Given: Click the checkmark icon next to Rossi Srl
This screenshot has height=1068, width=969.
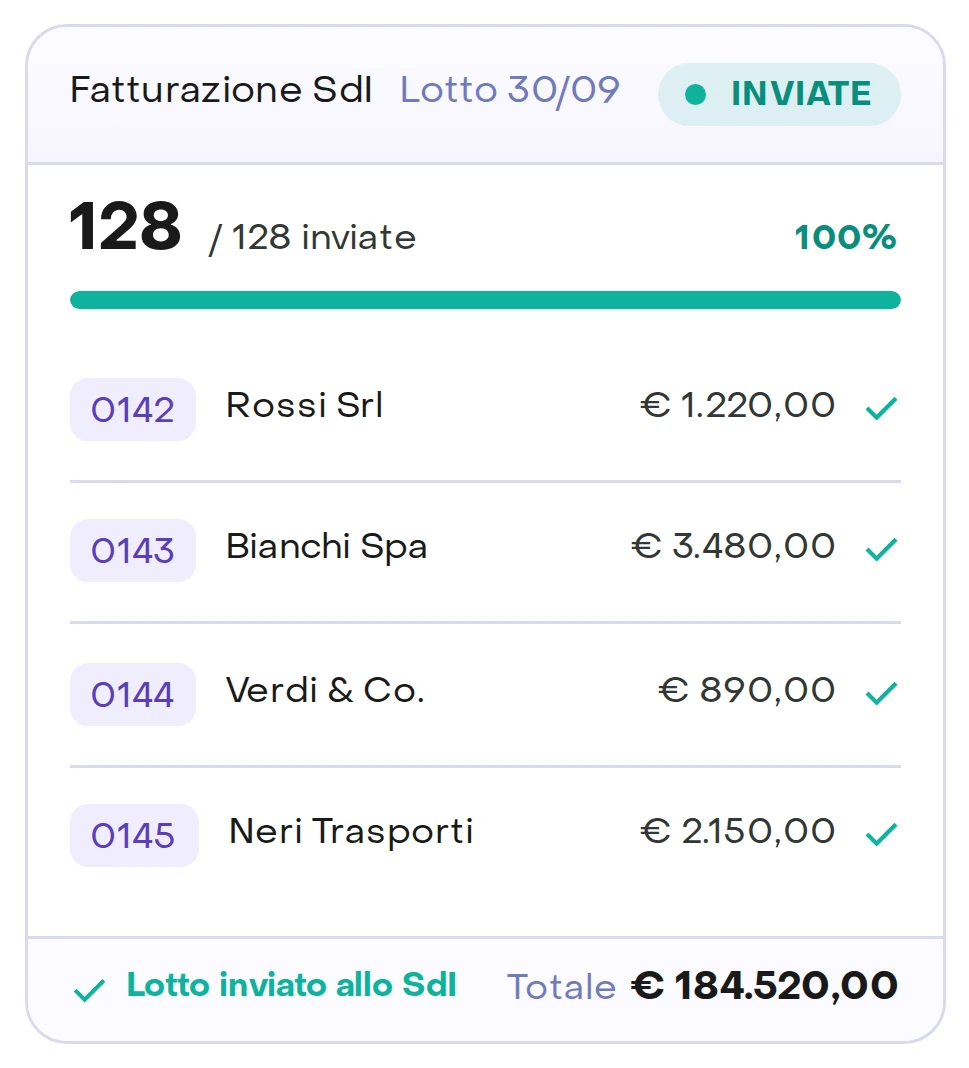Looking at the screenshot, I should coord(881,409).
